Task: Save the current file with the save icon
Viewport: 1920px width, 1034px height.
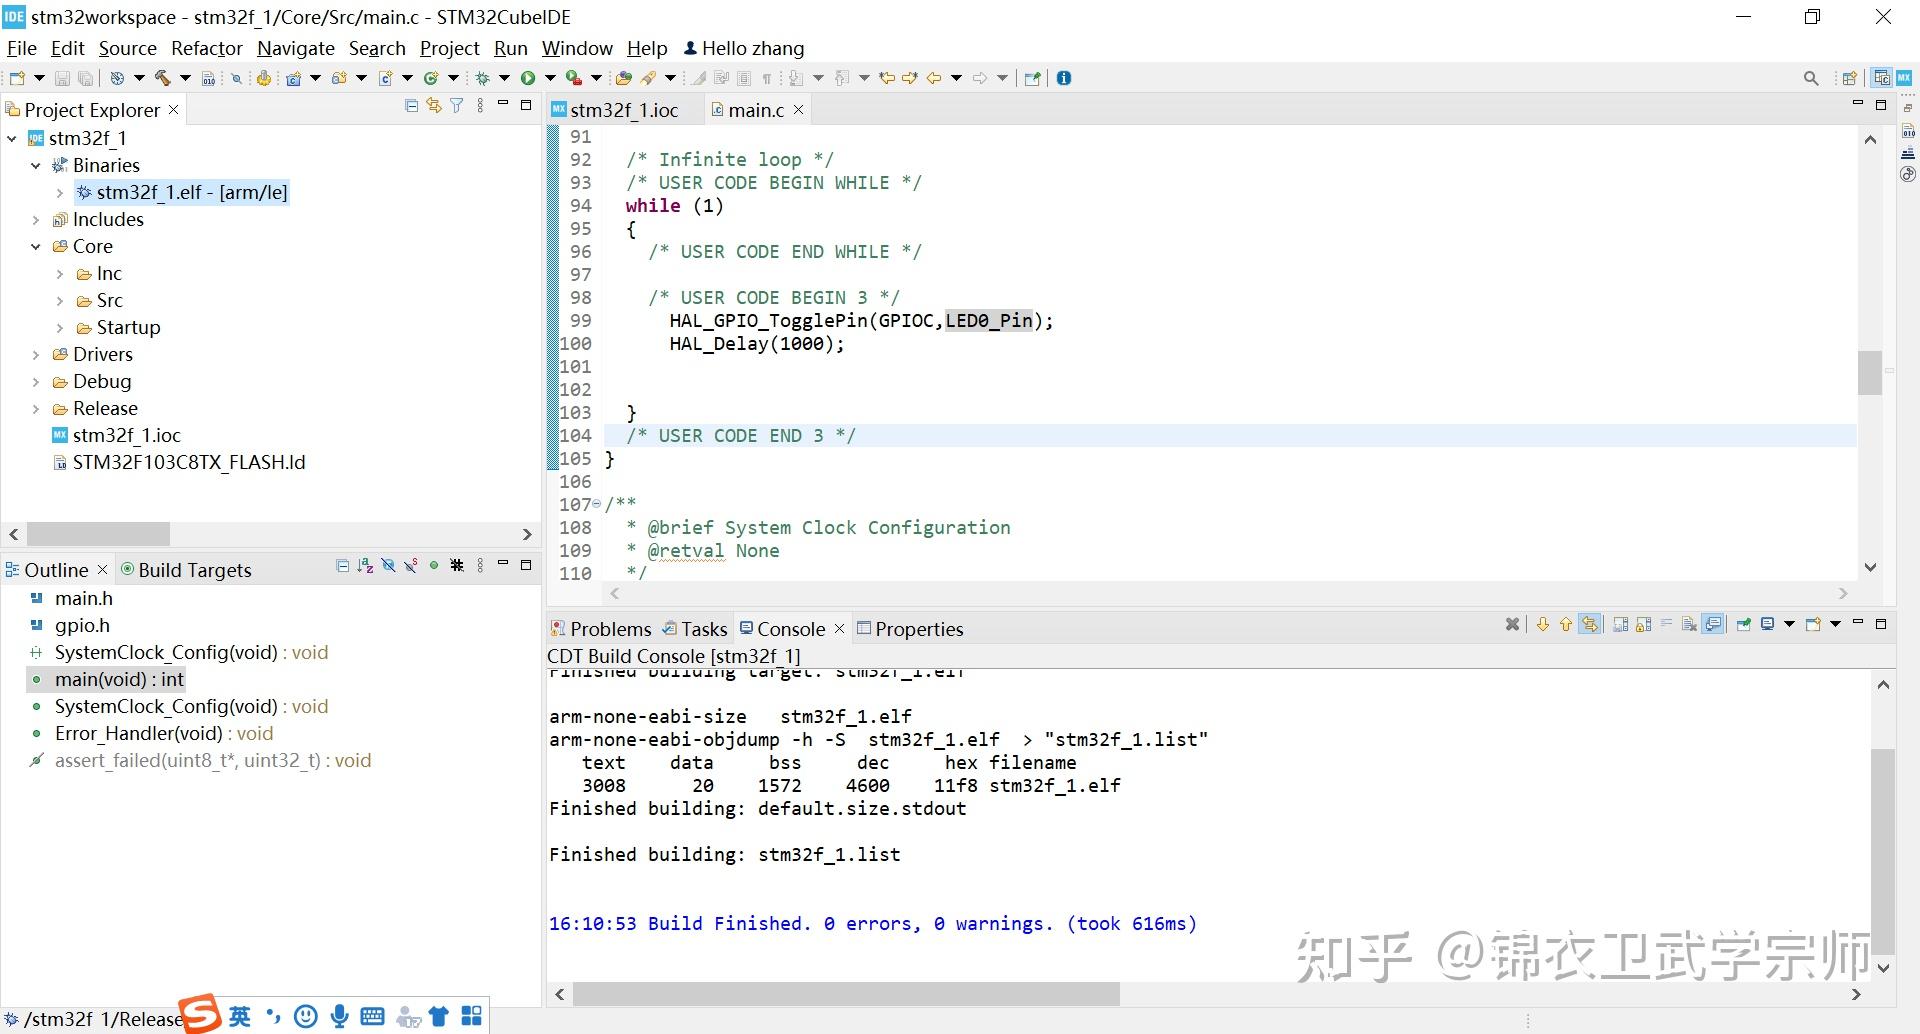Action: pos(63,78)
